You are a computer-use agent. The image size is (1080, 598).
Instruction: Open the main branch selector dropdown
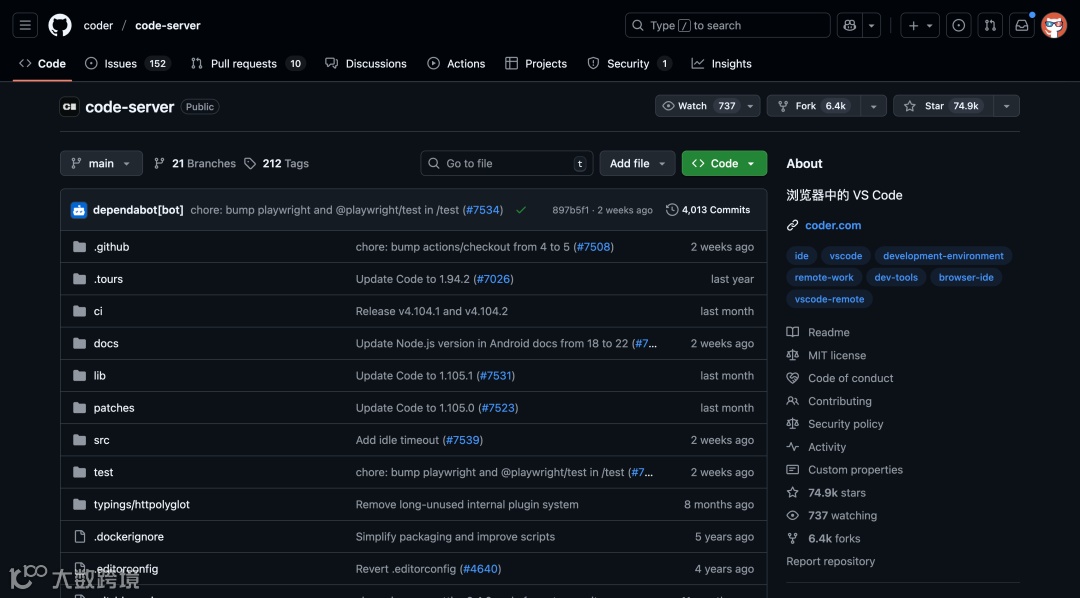(101, 163)
